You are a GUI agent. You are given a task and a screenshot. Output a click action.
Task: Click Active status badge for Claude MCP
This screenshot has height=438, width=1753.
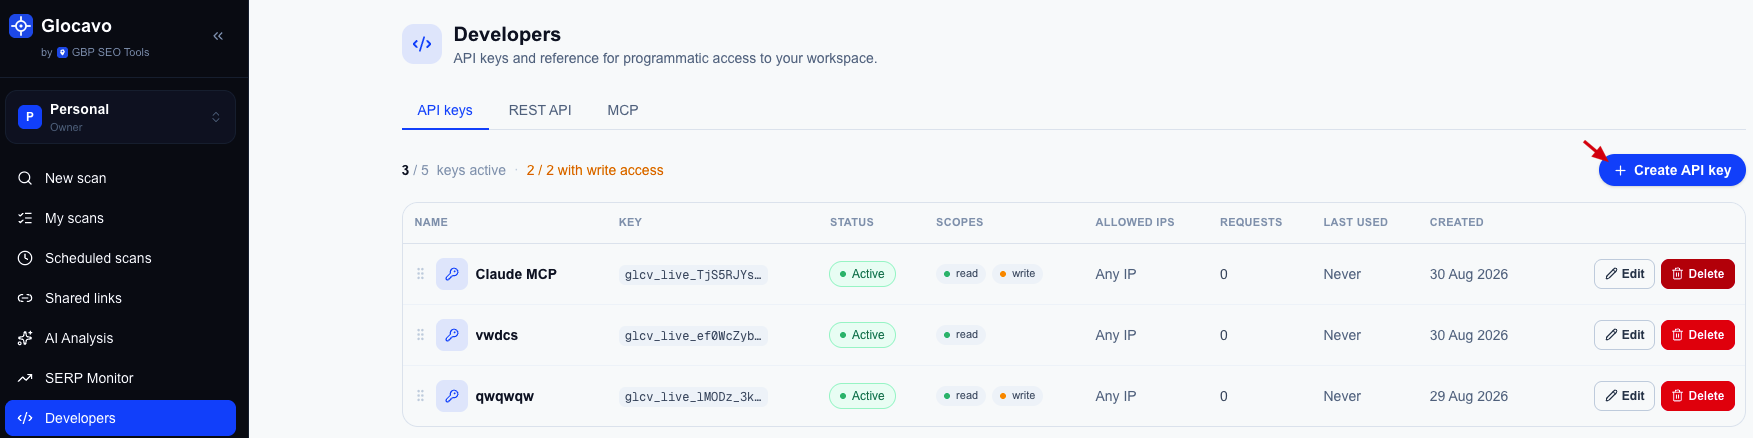[x=862, y=274]
